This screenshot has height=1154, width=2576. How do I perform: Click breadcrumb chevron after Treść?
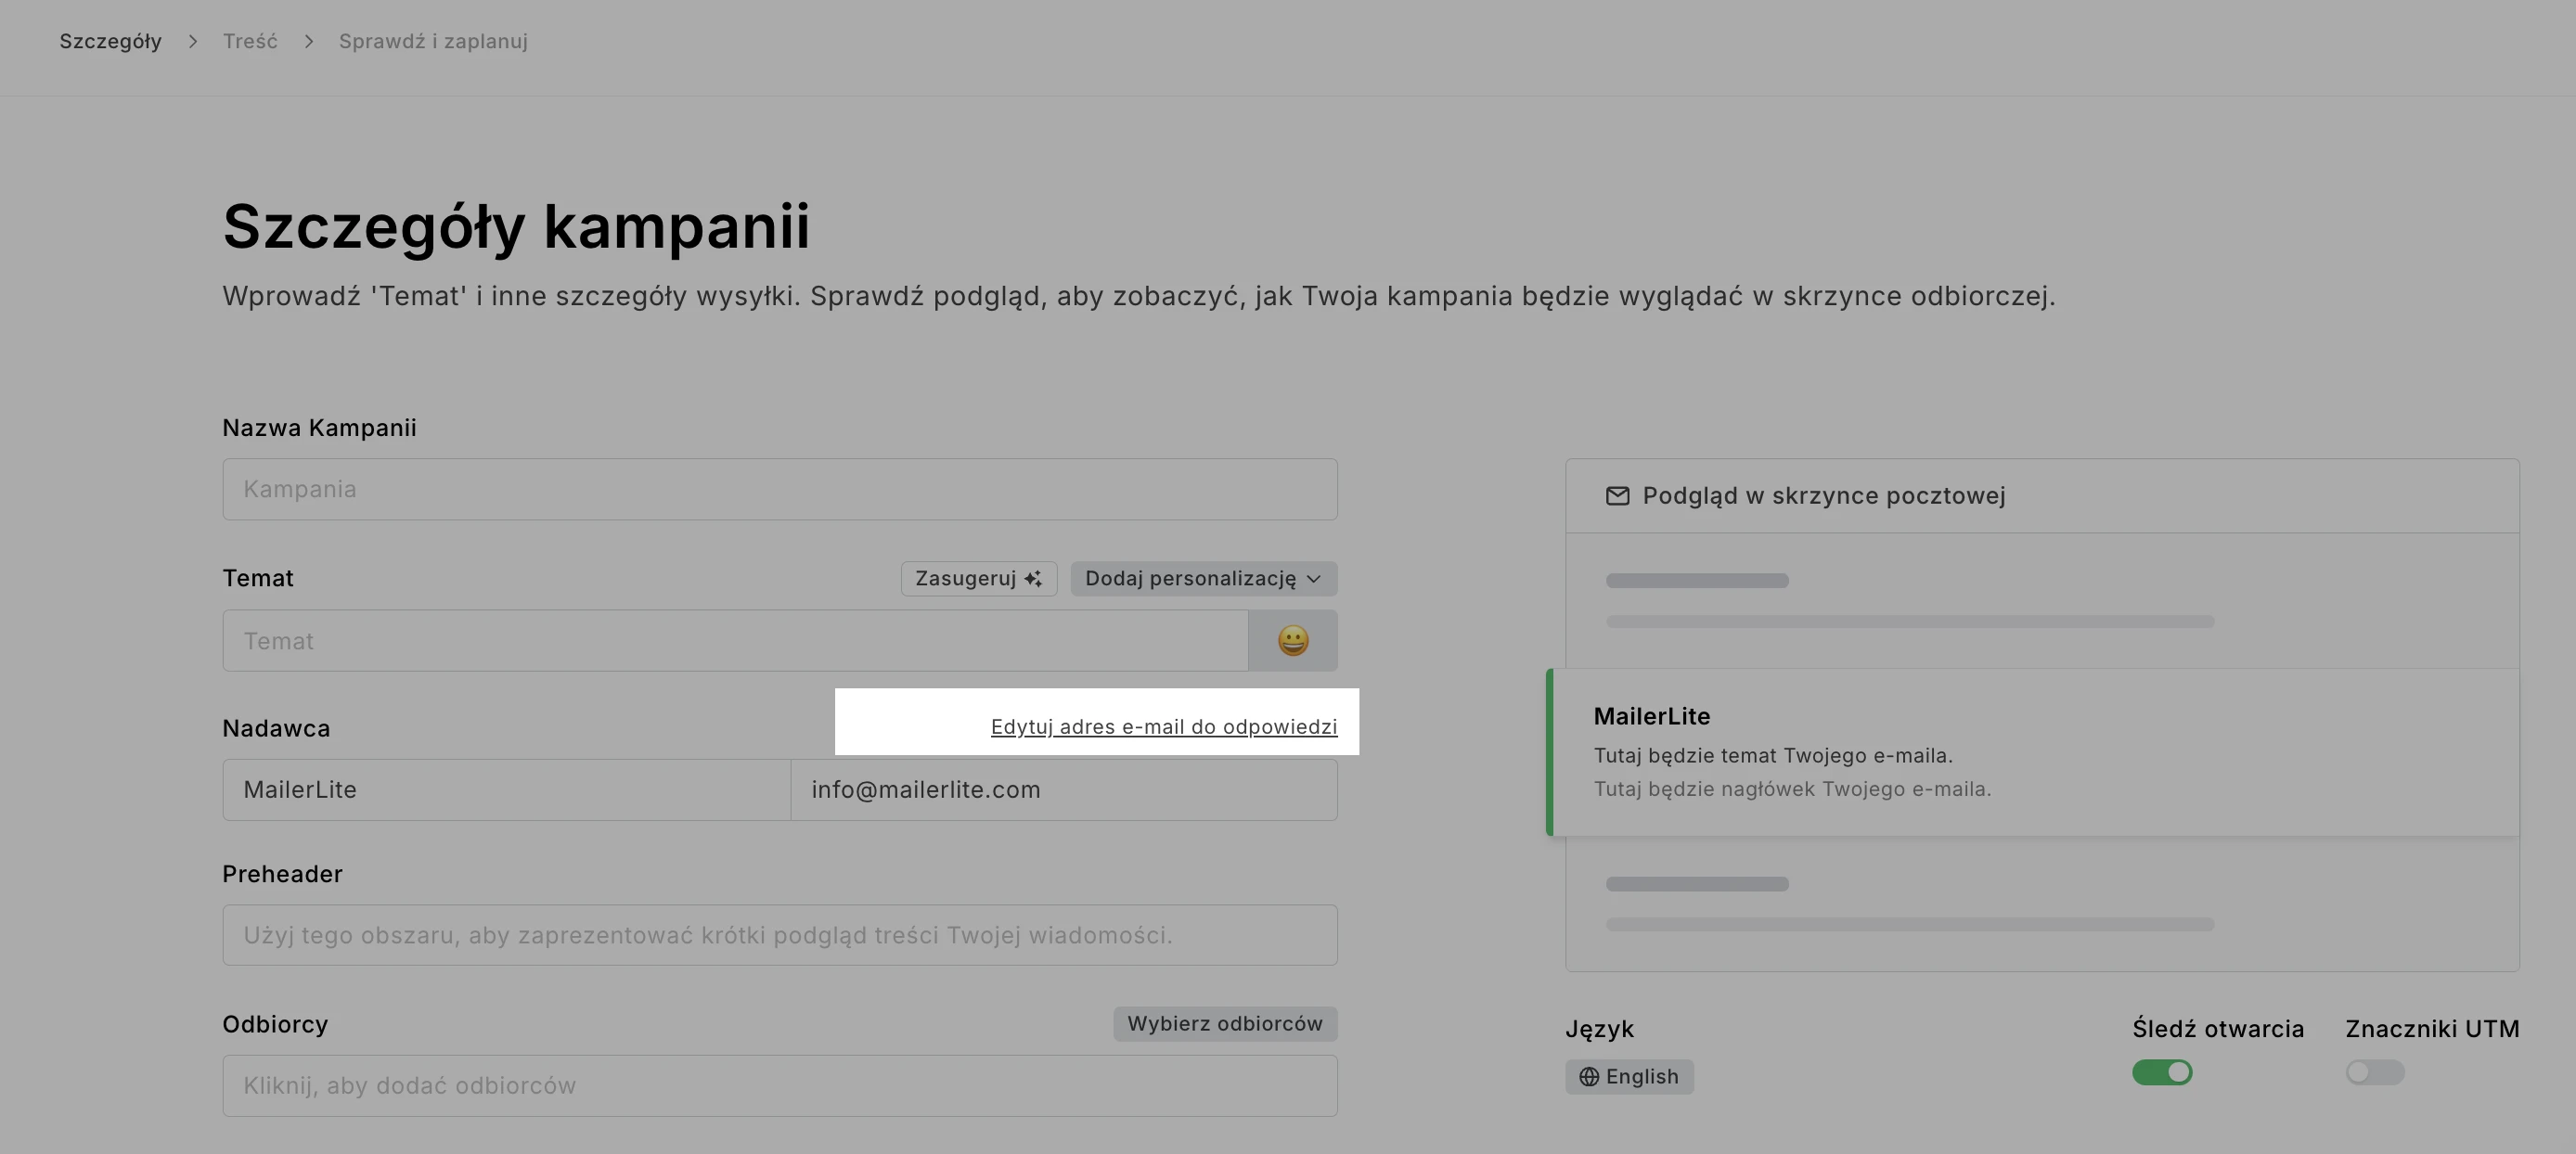308,41
